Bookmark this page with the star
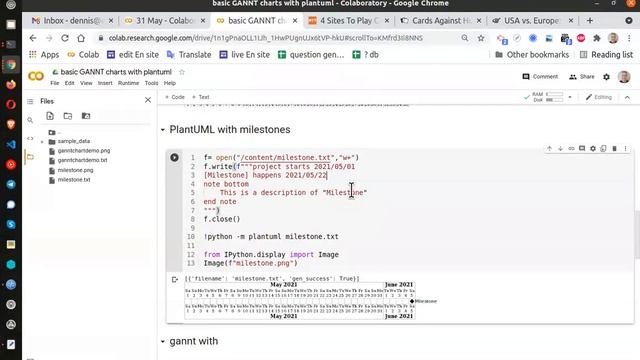The width and height of the screenshot is (640, 360). pos(481,38)
